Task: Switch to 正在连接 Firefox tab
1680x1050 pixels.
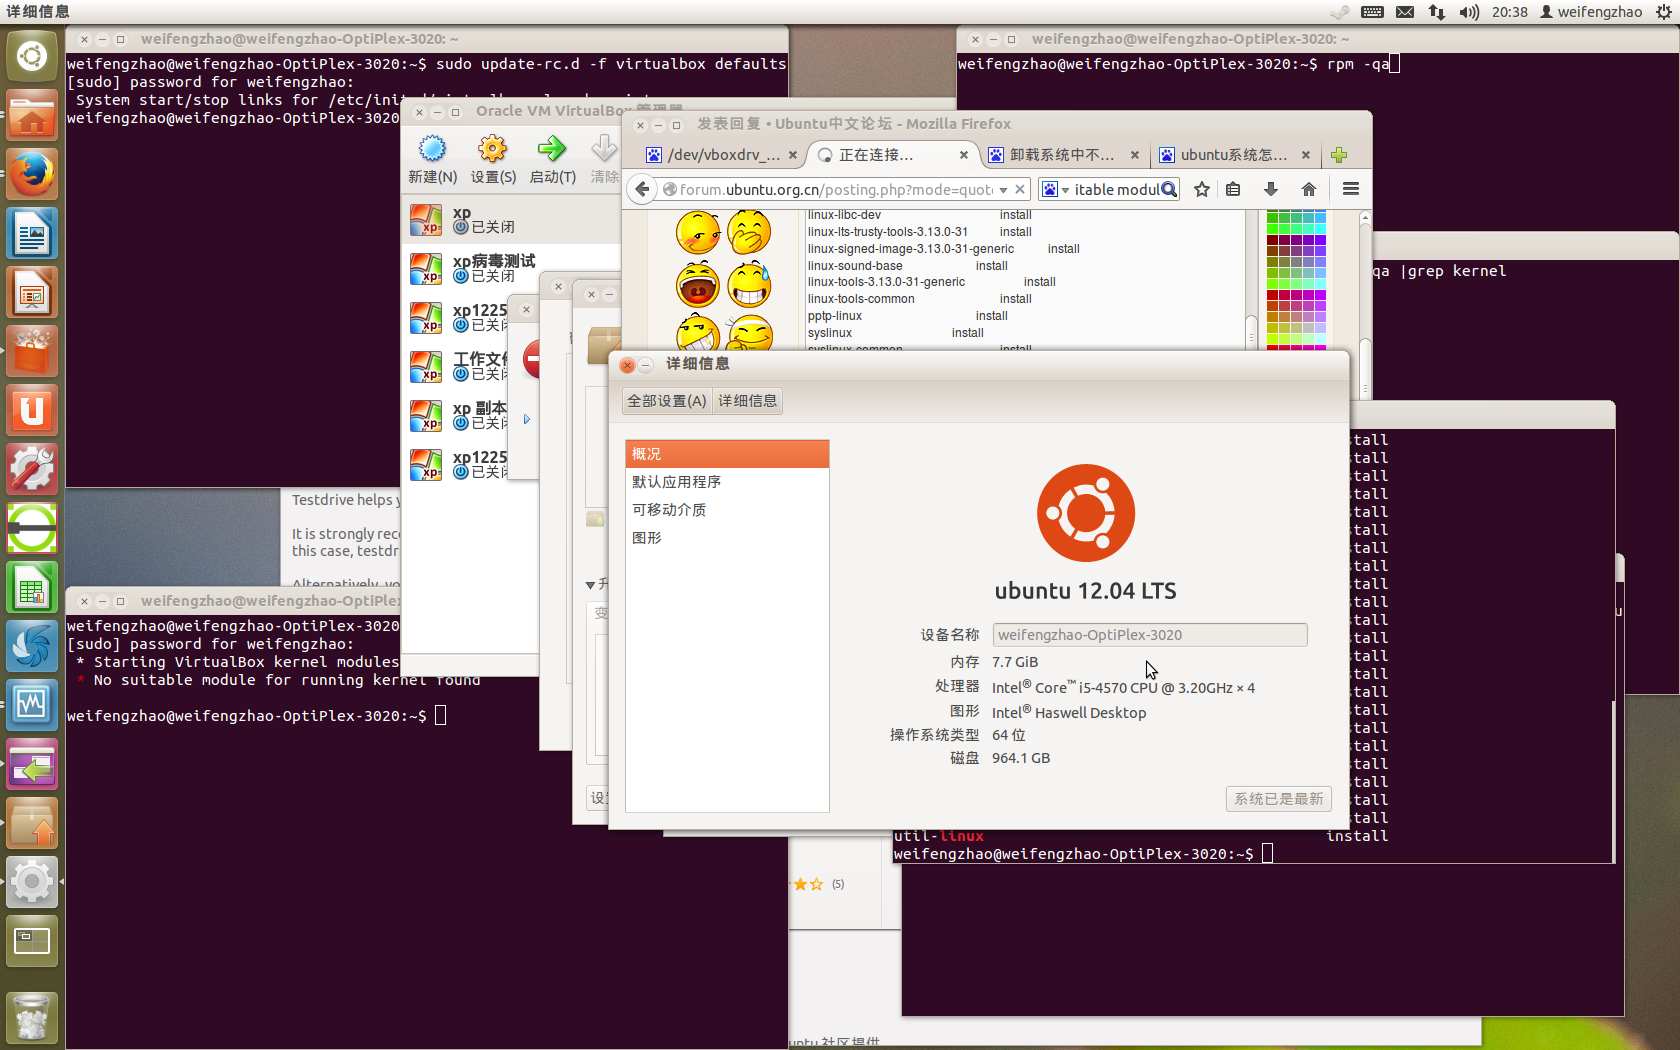Action: coord(892,155)
